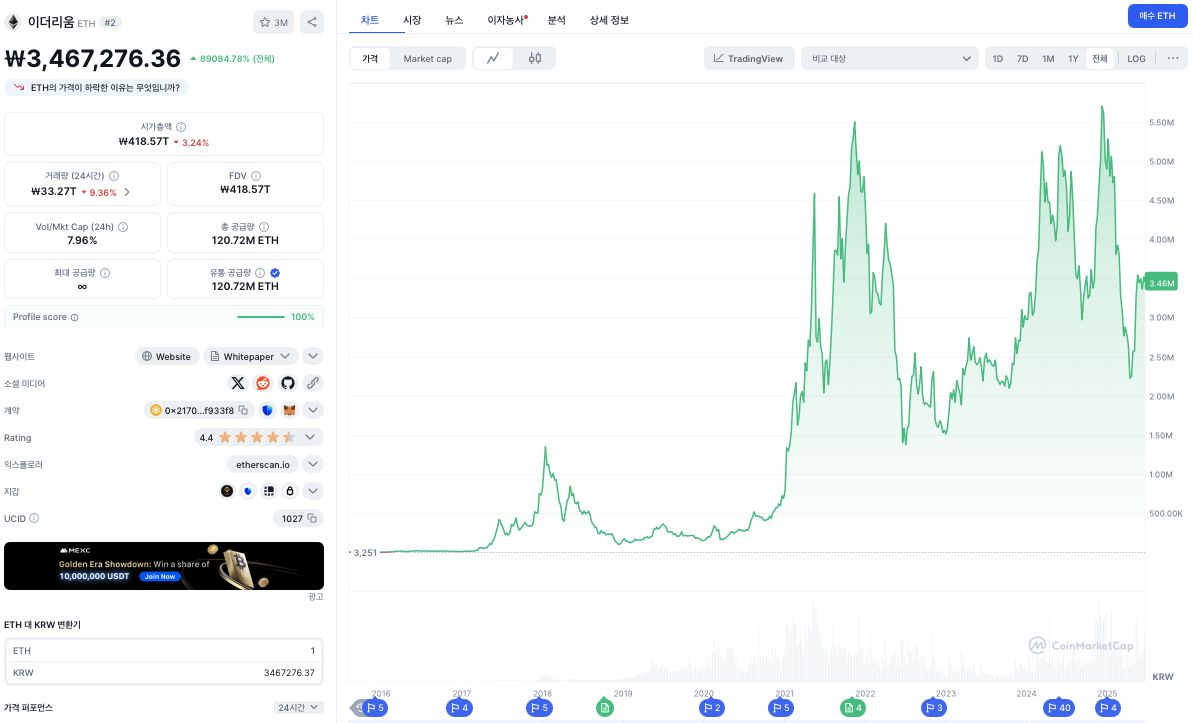Switch to the candlestick chart icon
Viewport: 1193px width, 723px height.
[x=535, y=59]
